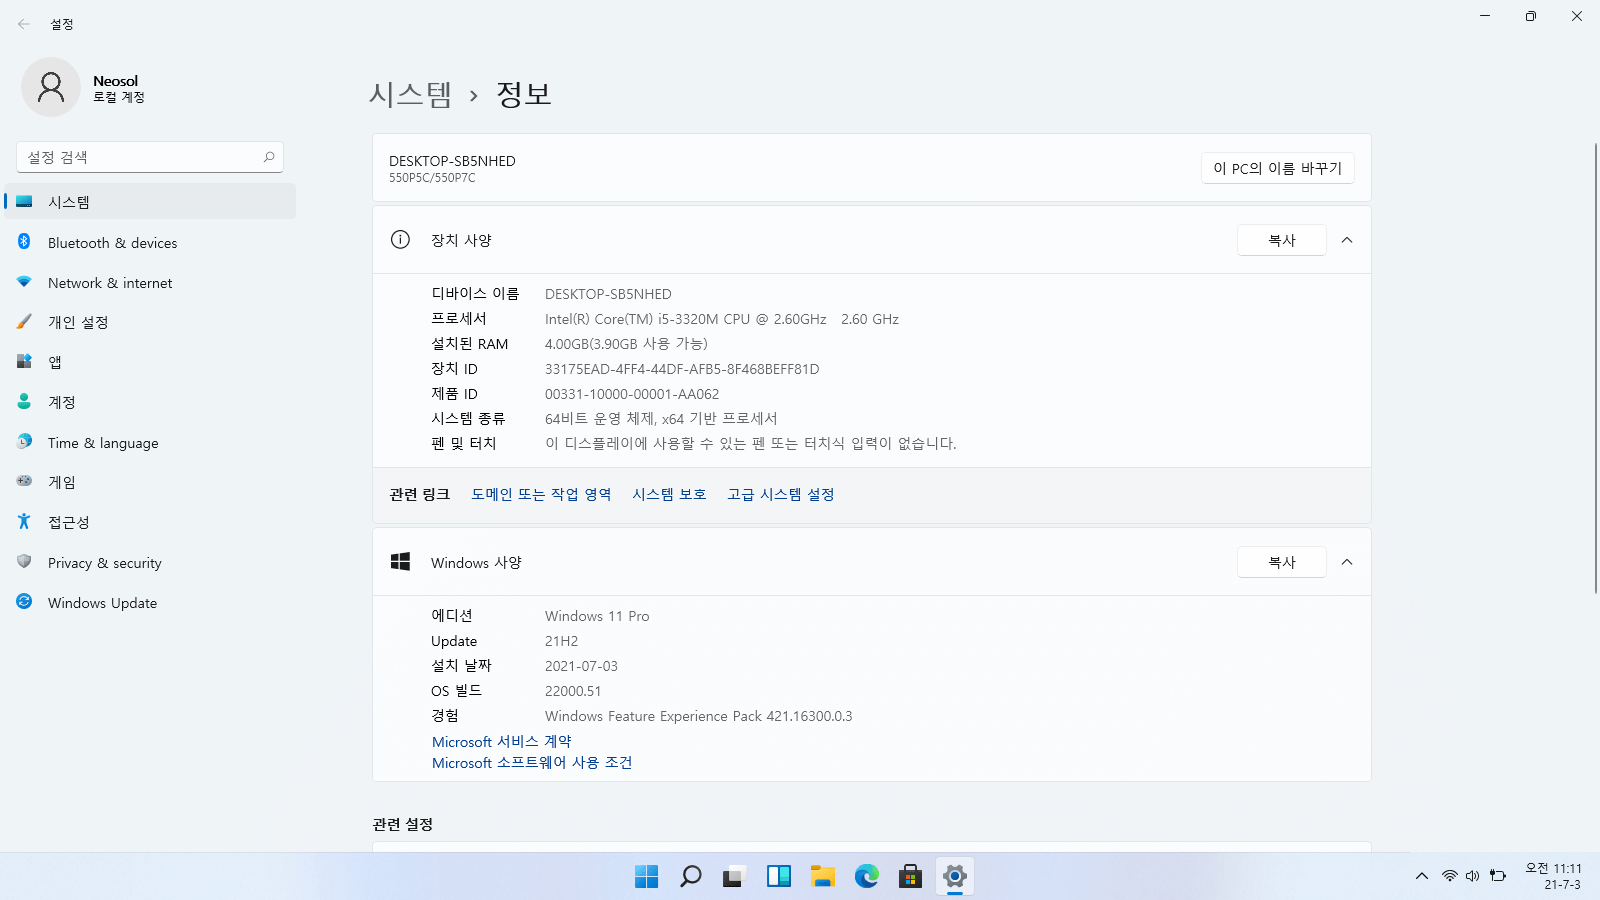Open Network & internet settings
This screenshot has width=1600, height=900.
(150, 283)
